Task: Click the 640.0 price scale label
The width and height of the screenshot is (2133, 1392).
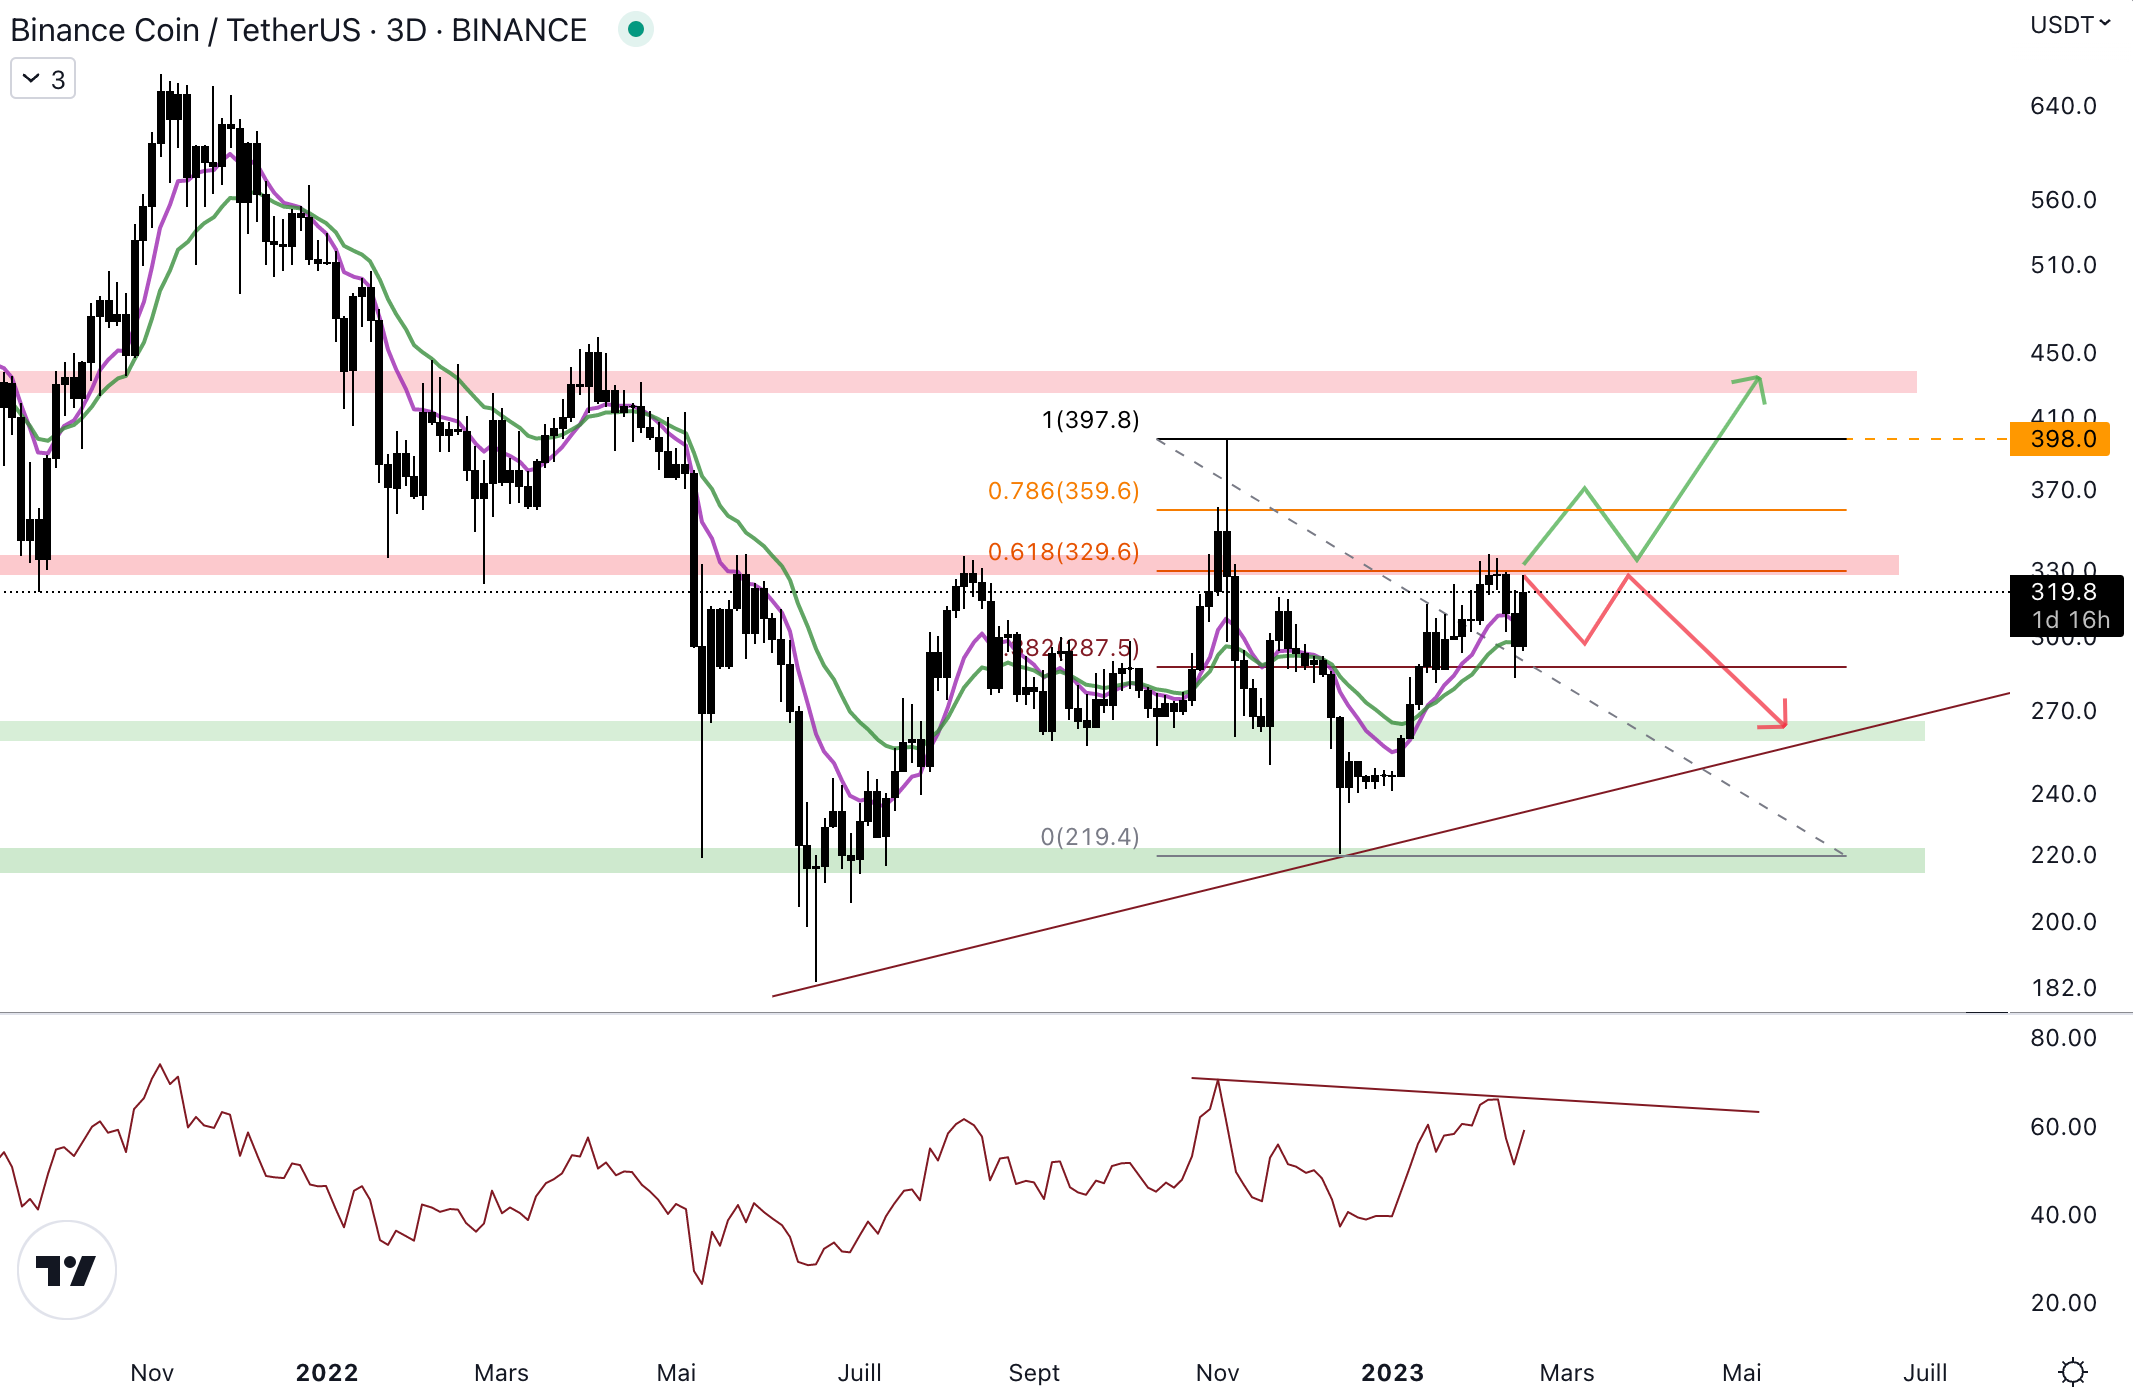Action: pyautogui.click(x=2063, y=106)
